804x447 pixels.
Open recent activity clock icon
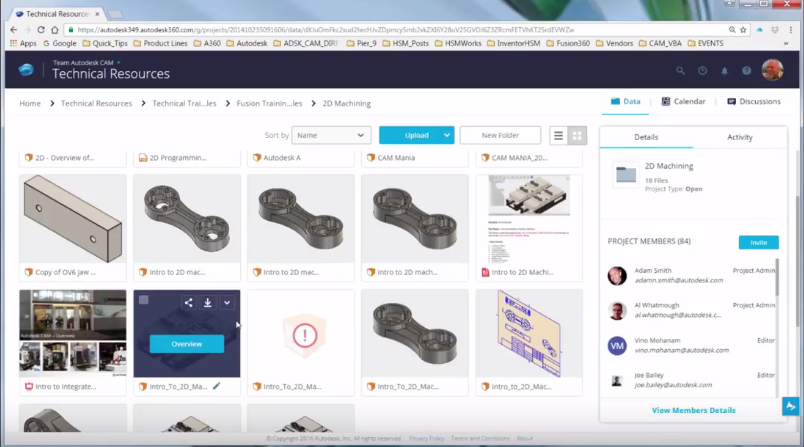coord(702,71)
